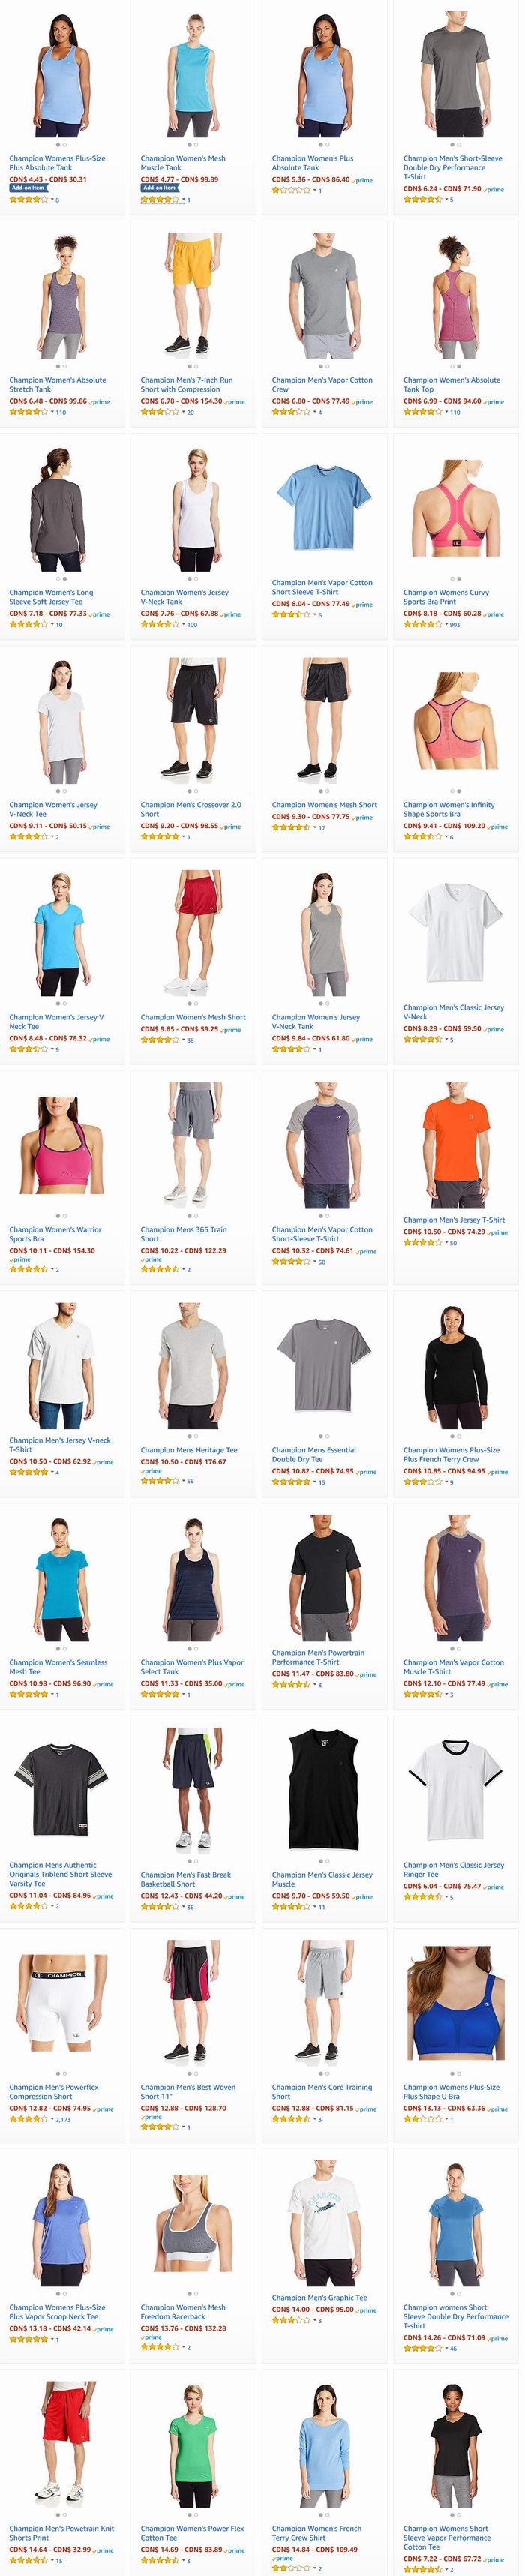Open Champion Men's Graphic Tee title link
Viewport: 525px width, 2576px height.
pos(319,2298)
